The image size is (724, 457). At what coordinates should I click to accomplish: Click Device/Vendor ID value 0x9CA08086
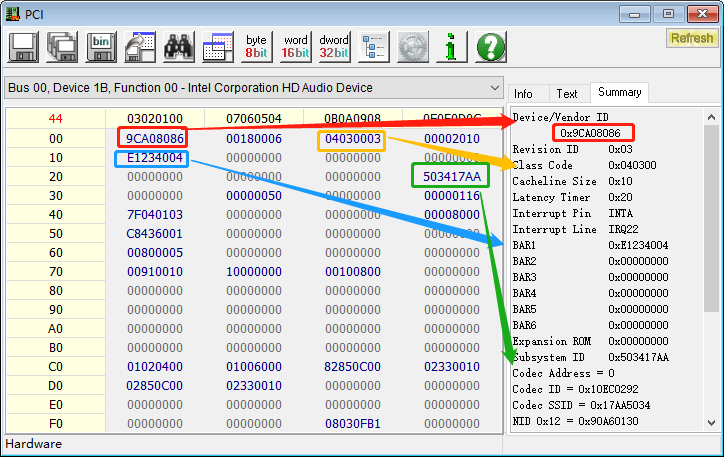tap(590, 133)
